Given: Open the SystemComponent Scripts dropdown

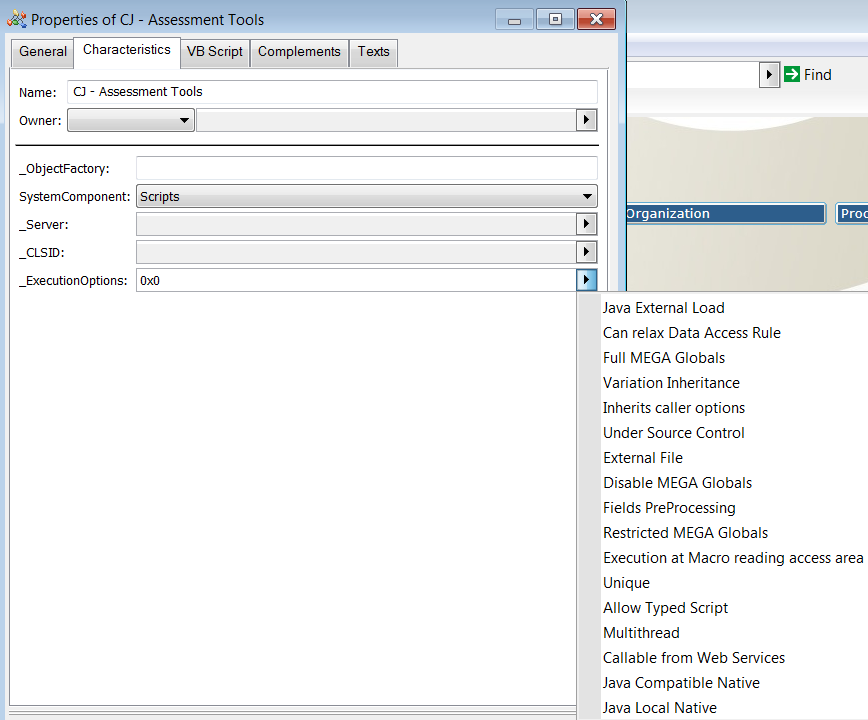Looking at the screenshot, I should click(x=366, y=197).
